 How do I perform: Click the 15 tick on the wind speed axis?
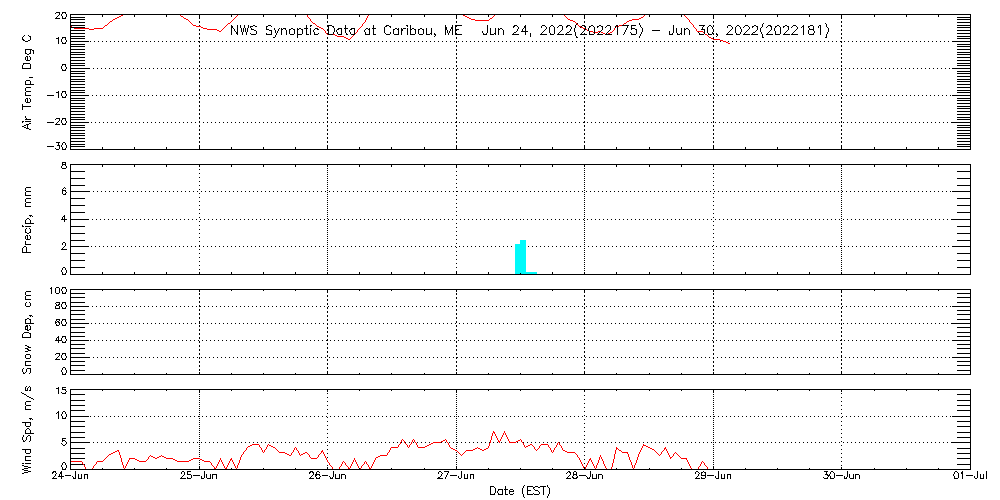(60, 391)
